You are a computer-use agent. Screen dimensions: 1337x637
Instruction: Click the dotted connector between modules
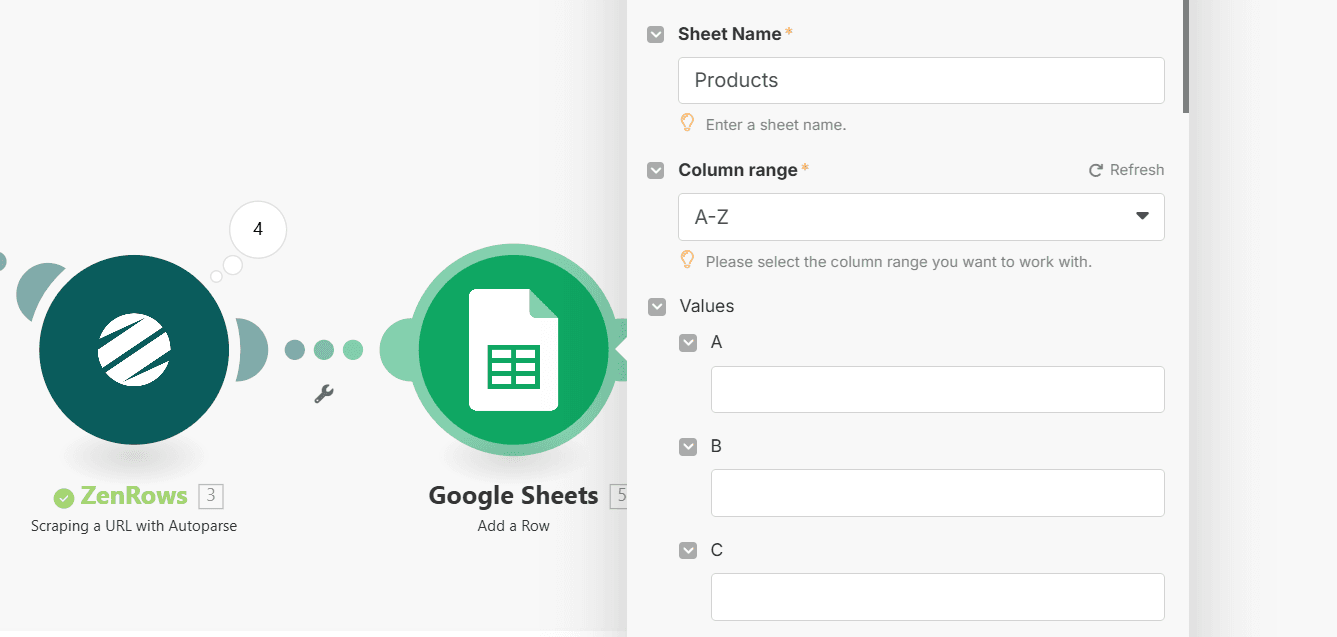323,349
